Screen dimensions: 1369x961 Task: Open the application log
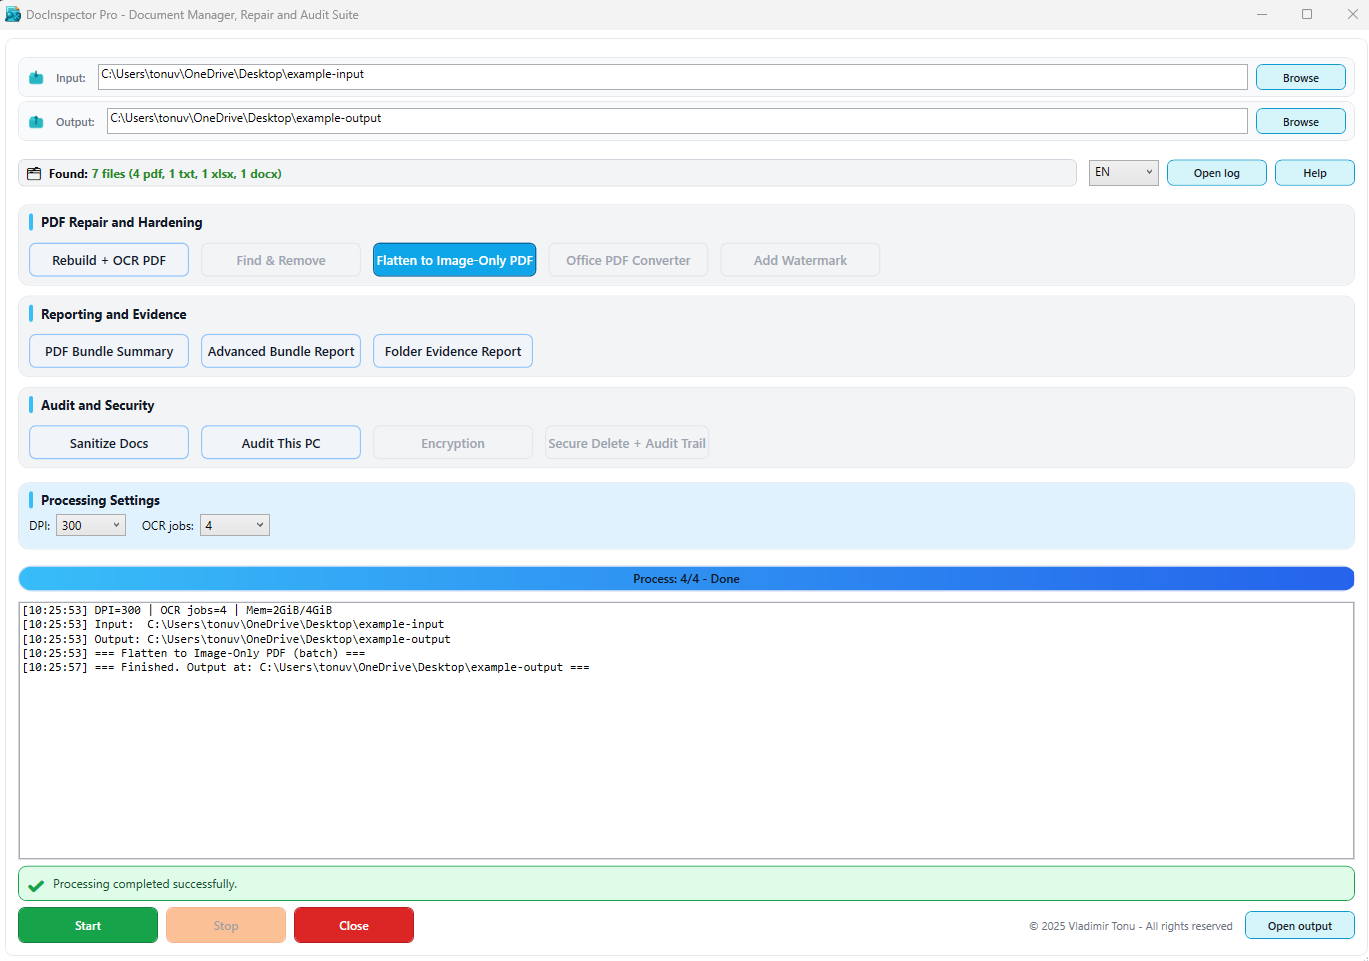click(1216, 172)
